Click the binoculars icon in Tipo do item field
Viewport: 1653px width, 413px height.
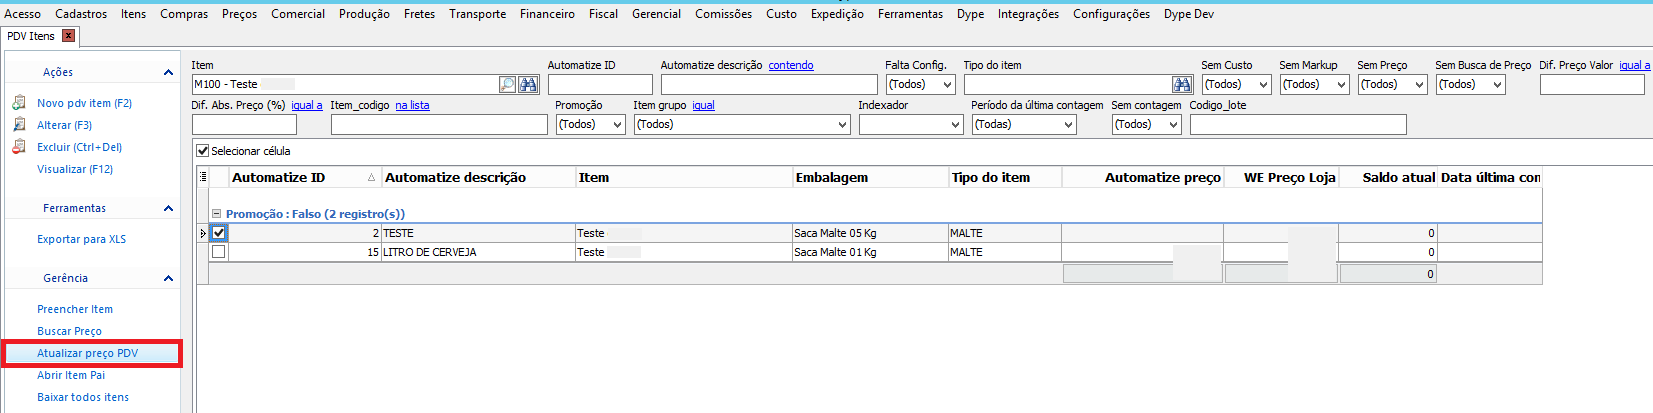point(1182,85)
